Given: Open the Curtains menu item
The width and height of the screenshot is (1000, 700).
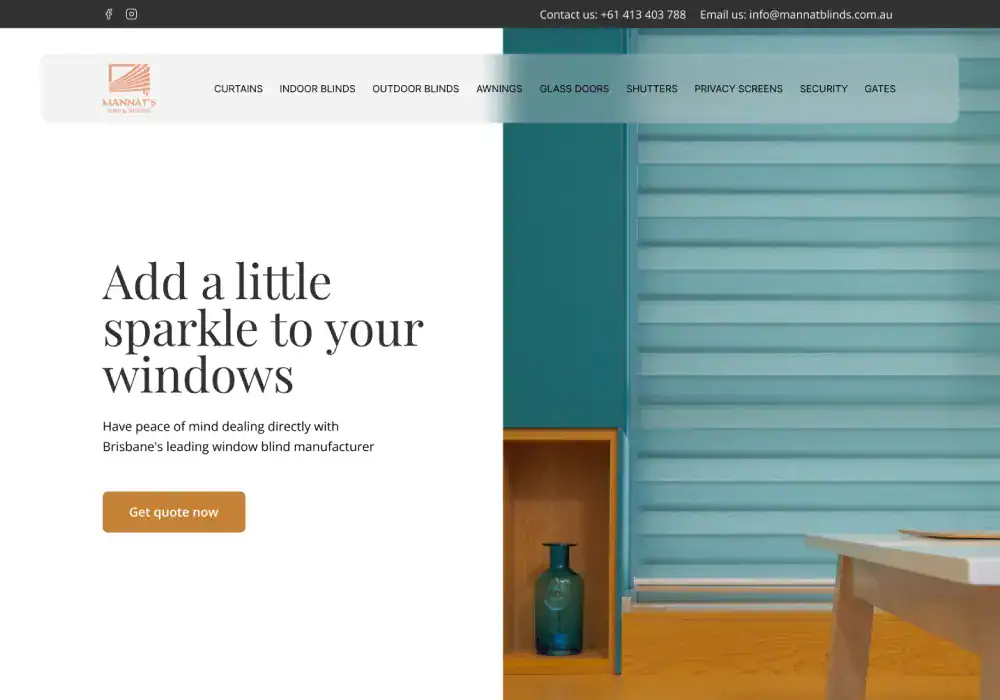Looking at the screenshot, I should (238, 89).
